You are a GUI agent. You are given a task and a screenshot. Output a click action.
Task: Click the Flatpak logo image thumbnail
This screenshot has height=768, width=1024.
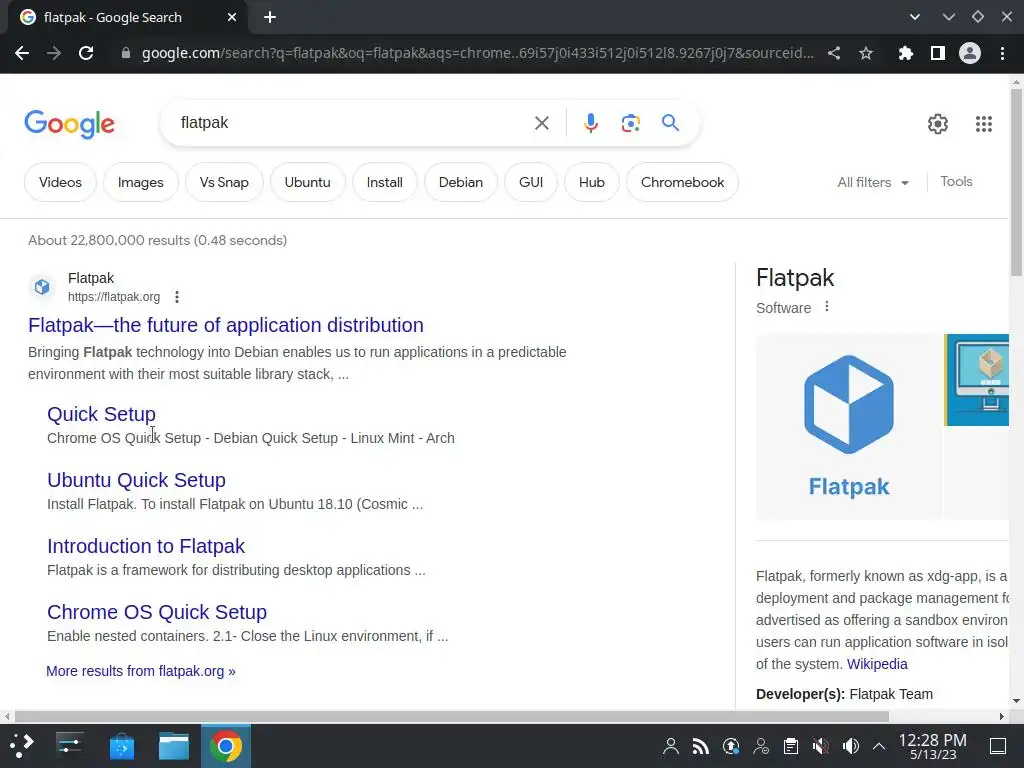click(x=848, y=426)
